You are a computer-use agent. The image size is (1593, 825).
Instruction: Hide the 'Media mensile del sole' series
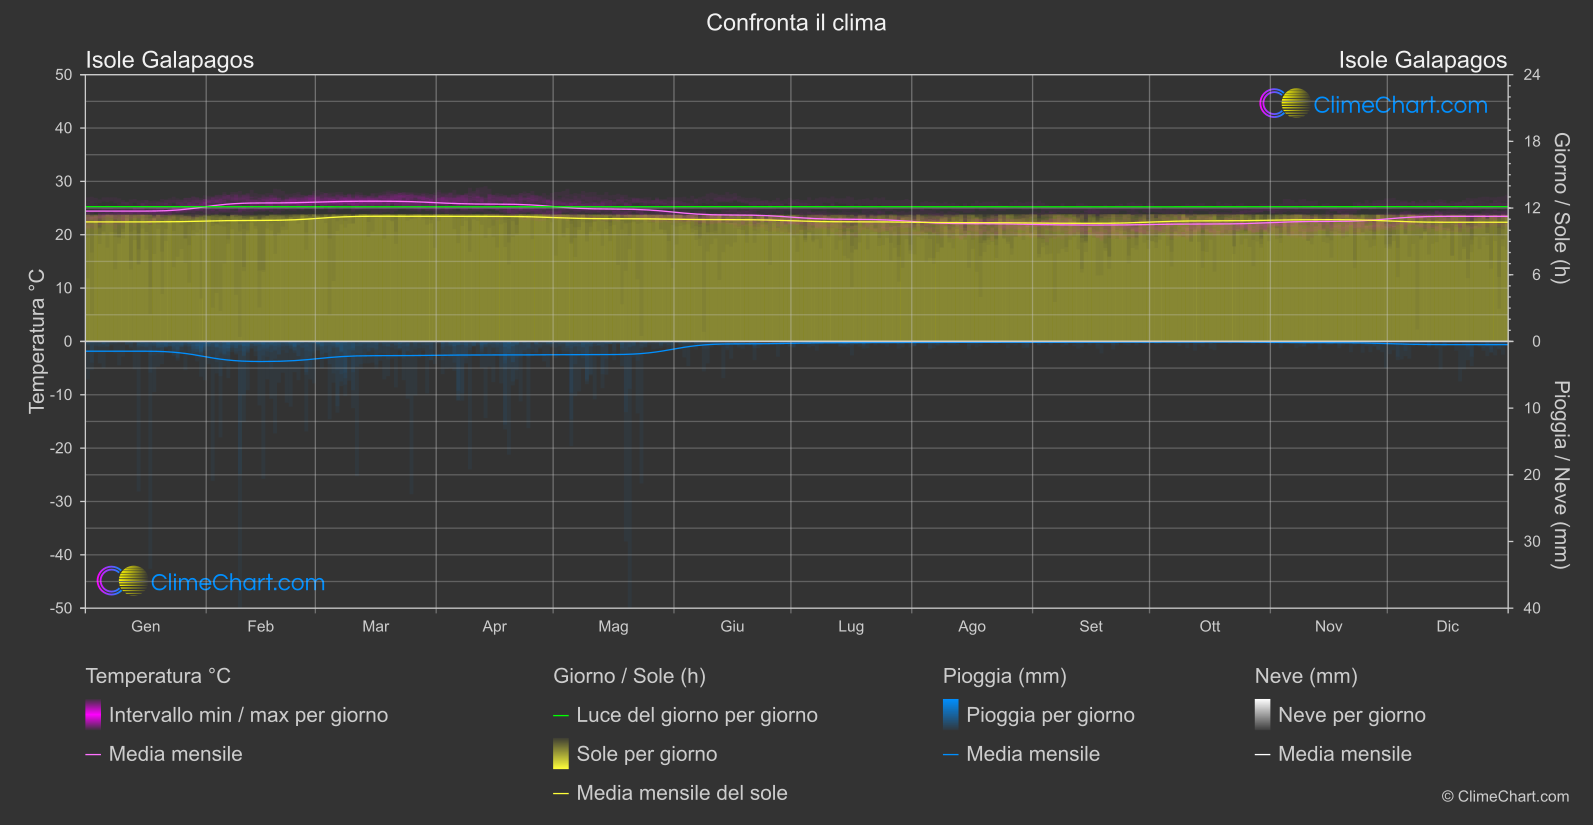pos(681,793)
